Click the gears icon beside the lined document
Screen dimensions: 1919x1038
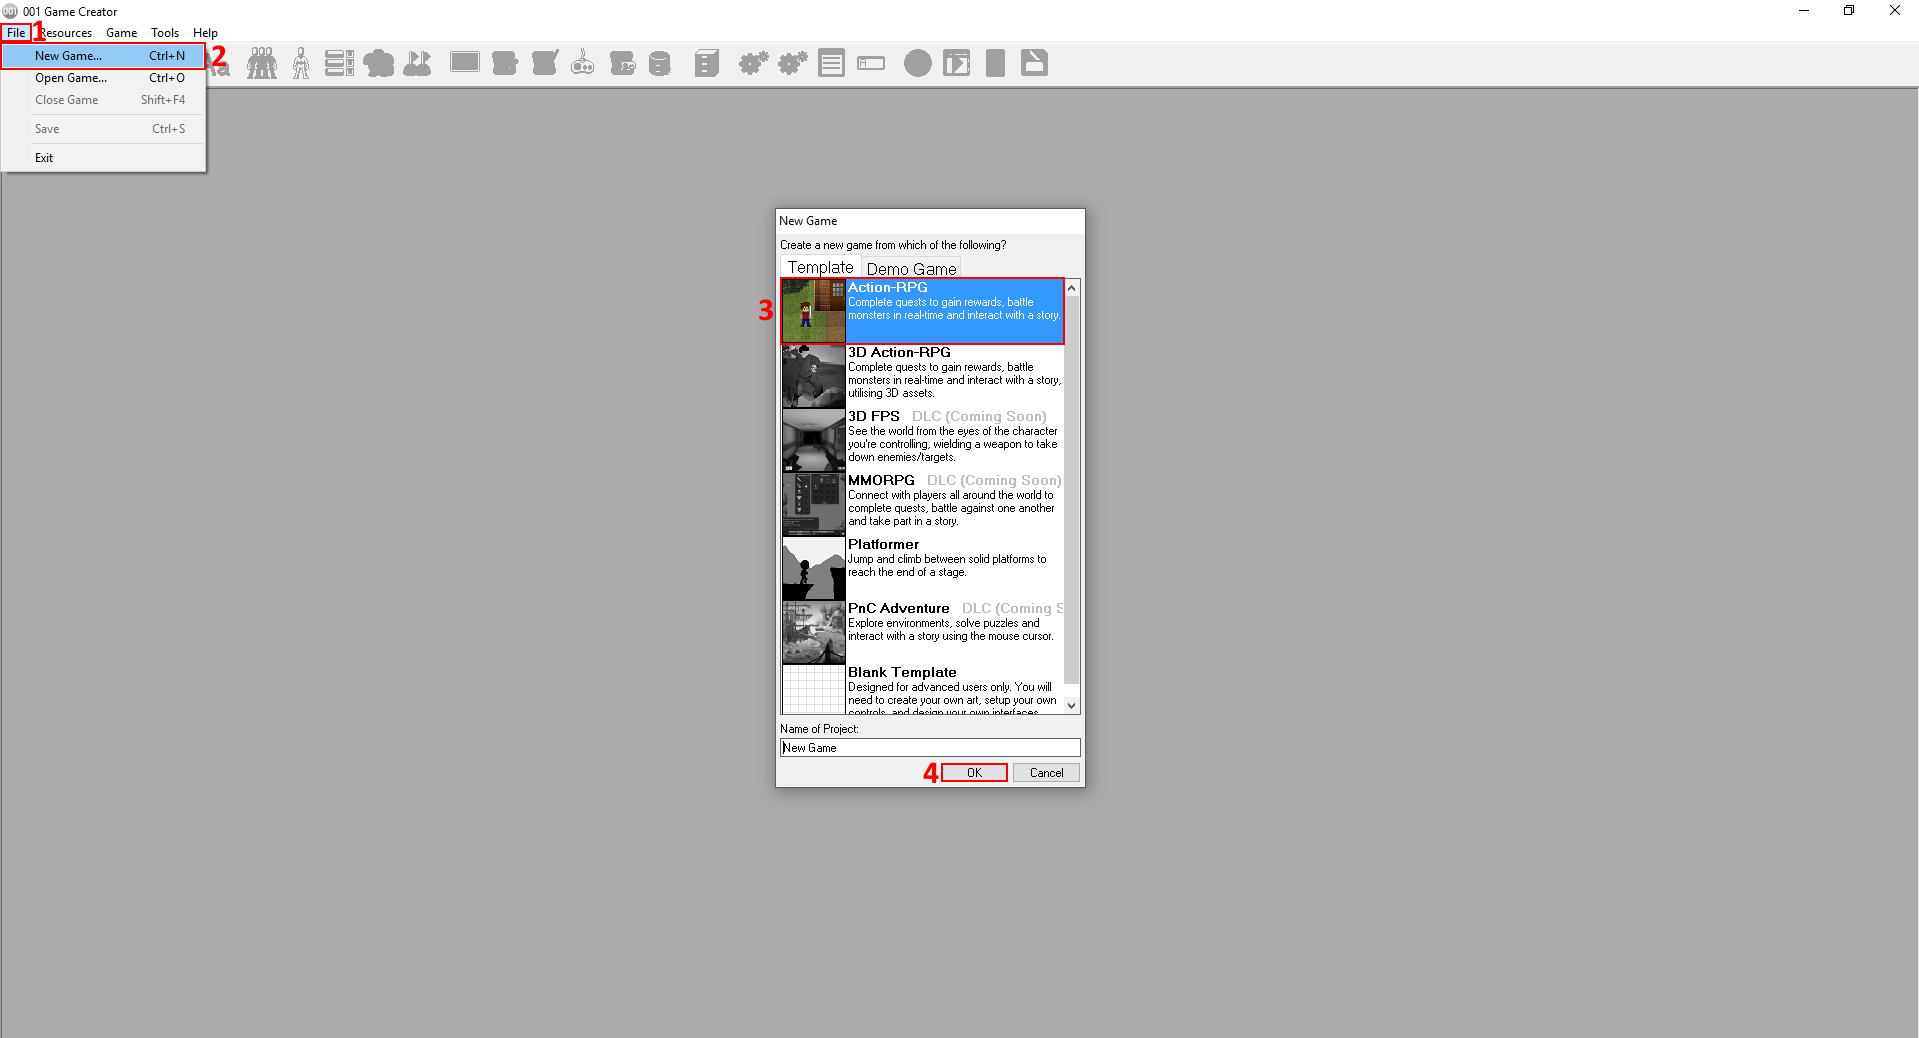click(793, 63)
